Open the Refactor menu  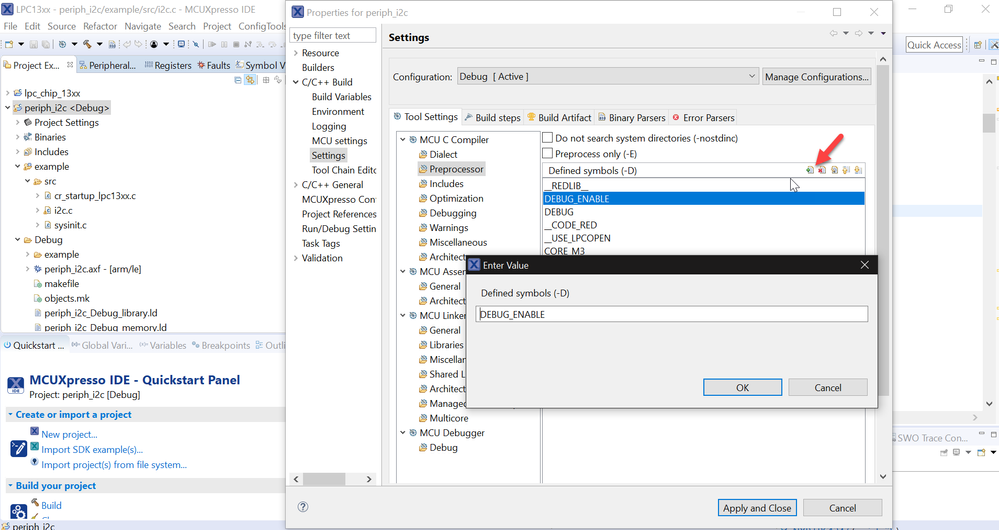(100, 26)
